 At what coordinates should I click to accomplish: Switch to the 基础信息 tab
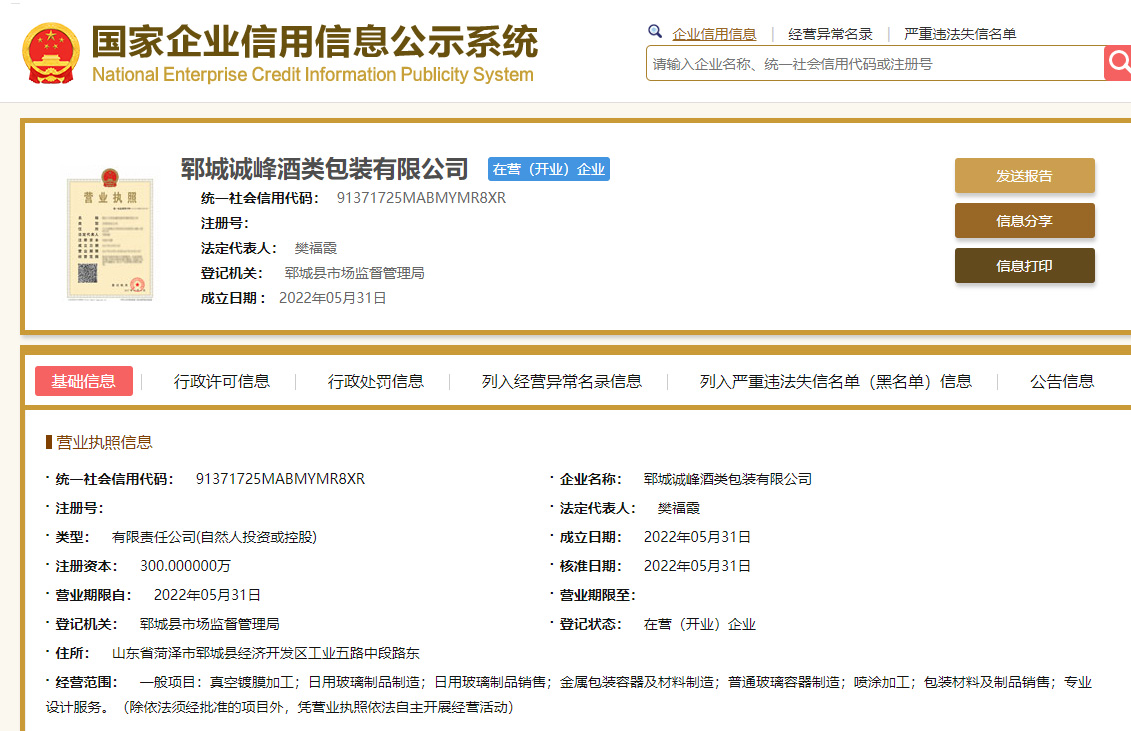(84, 381)
